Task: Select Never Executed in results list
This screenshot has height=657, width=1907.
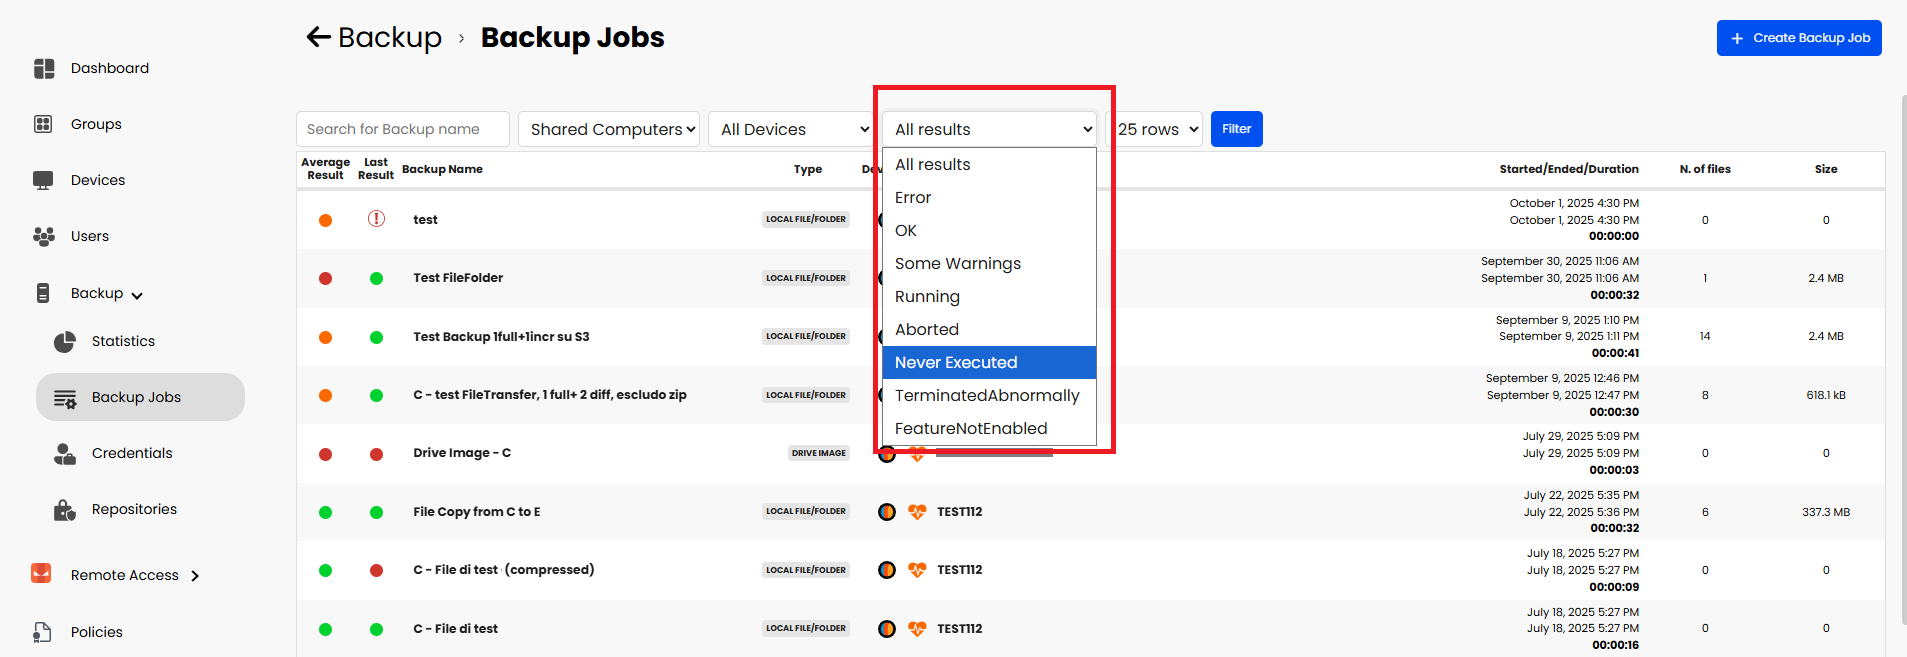Action: 988,363
